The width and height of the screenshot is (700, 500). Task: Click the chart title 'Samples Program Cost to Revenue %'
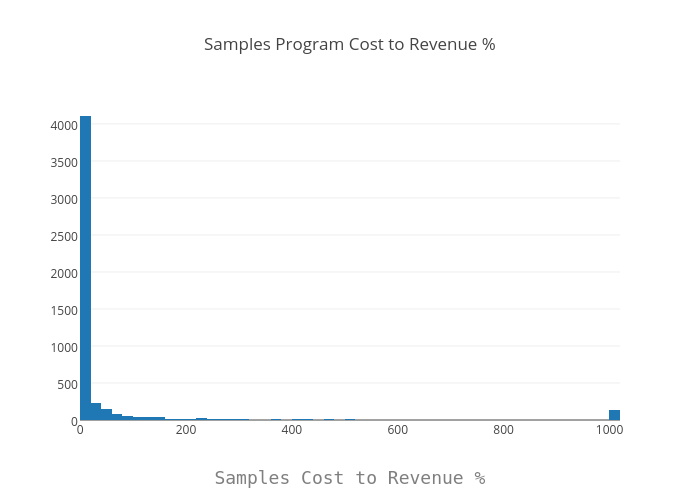click(349, 45)
